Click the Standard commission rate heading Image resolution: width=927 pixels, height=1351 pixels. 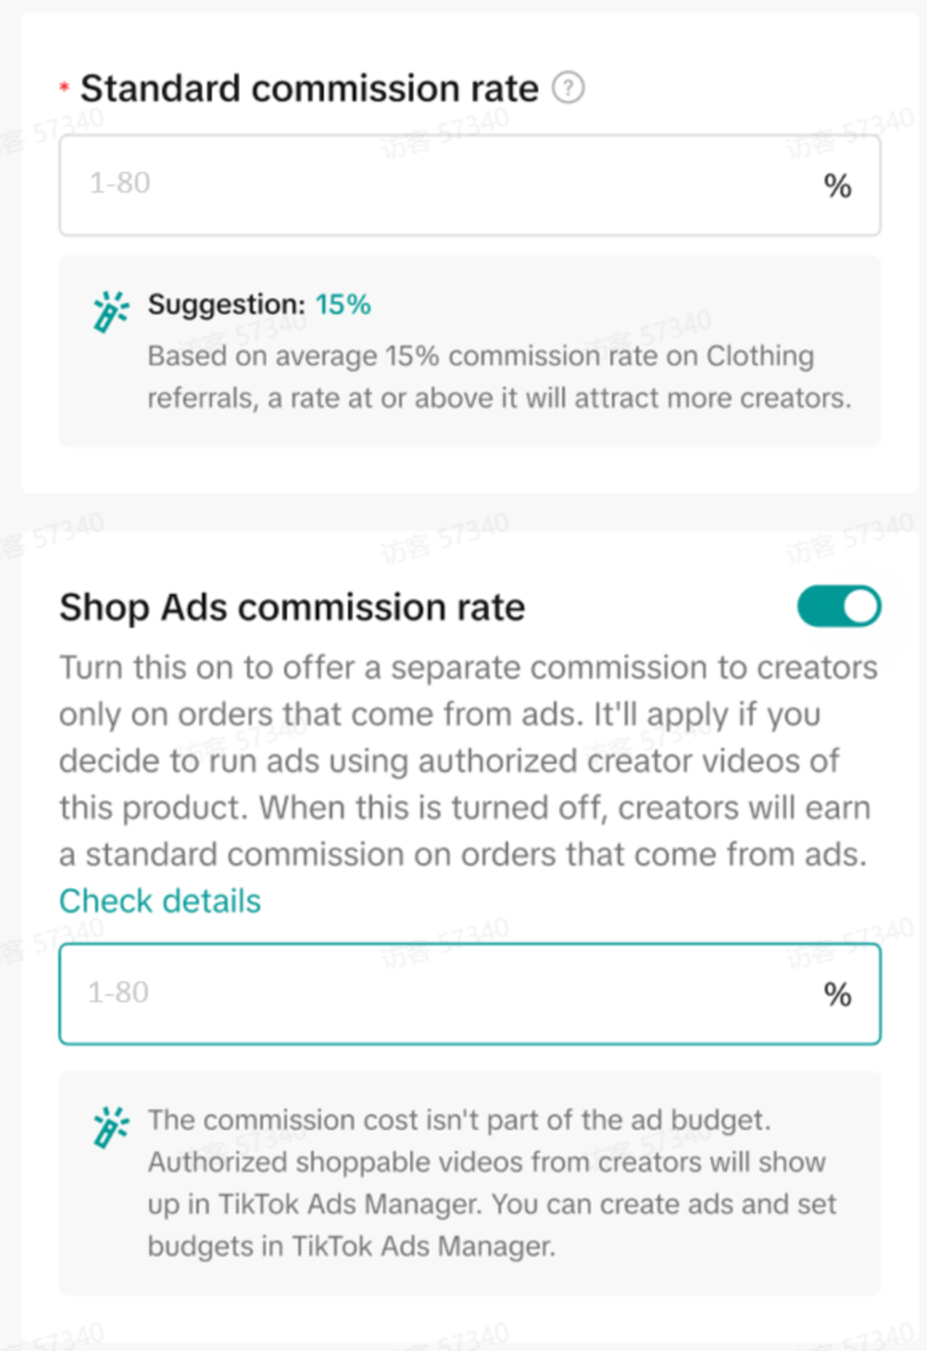point(309,88)
